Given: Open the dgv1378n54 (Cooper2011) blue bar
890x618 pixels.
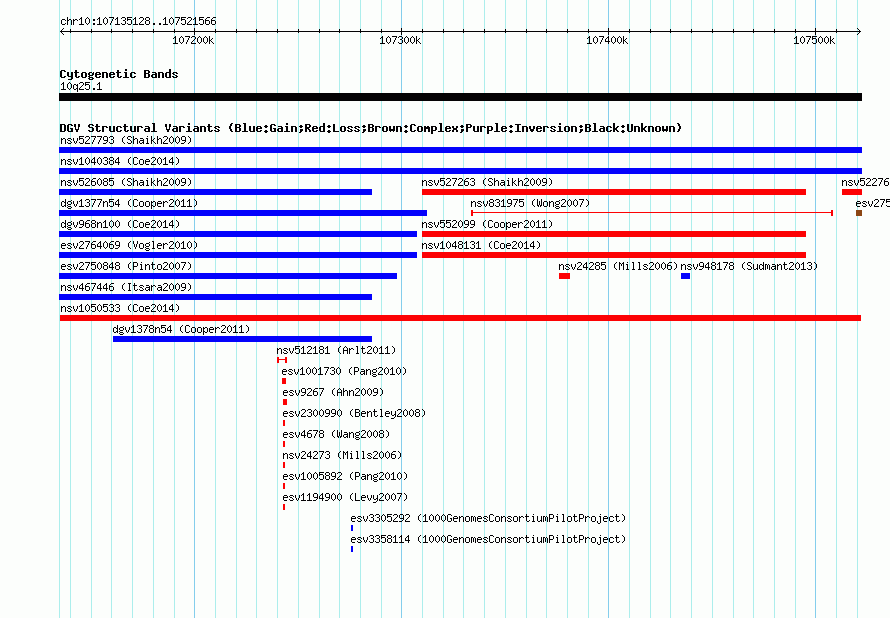Looking at the screenshot, I should coord(242,339).
